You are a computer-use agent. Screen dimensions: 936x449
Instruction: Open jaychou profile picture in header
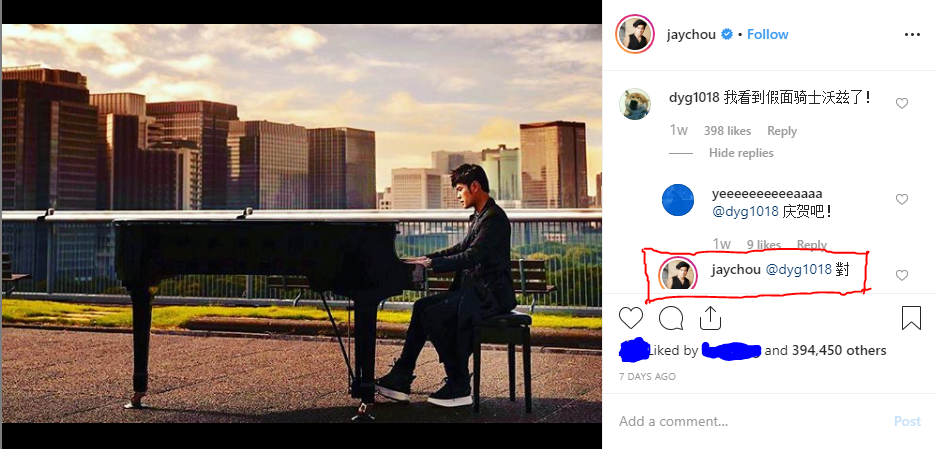tap(635, 34)
